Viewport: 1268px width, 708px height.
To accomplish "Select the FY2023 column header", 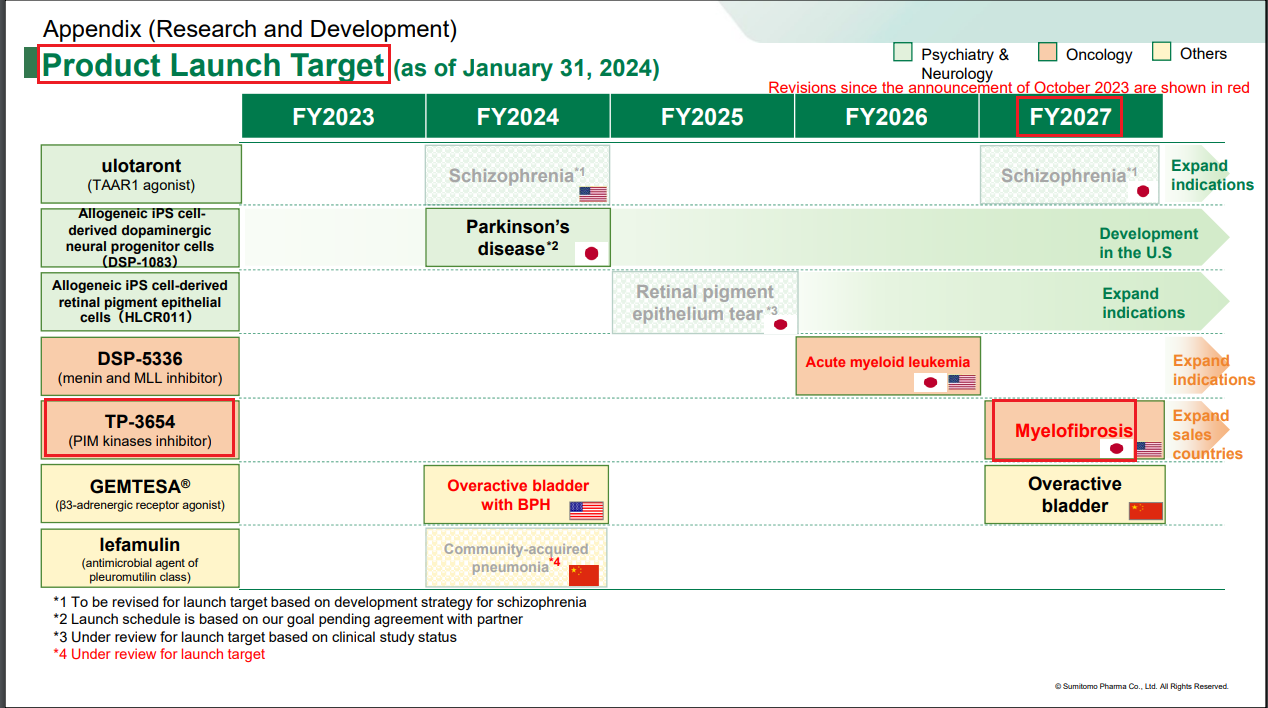I will (x=333, y=117).
